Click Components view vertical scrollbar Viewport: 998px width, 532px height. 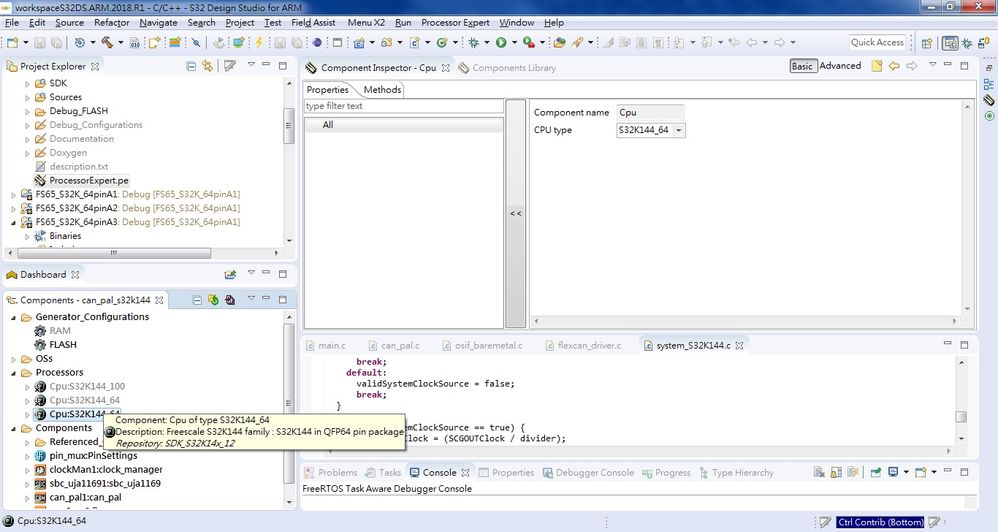(x=288, y=403)
